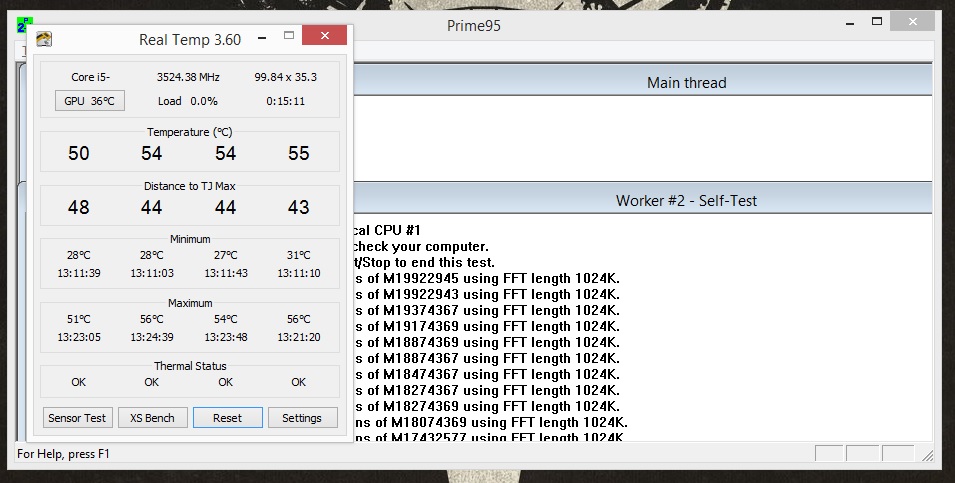Minimize the Real Temp window
This screenshot has width=955, height=483.
pyautogui.click(x=257, y=37)
